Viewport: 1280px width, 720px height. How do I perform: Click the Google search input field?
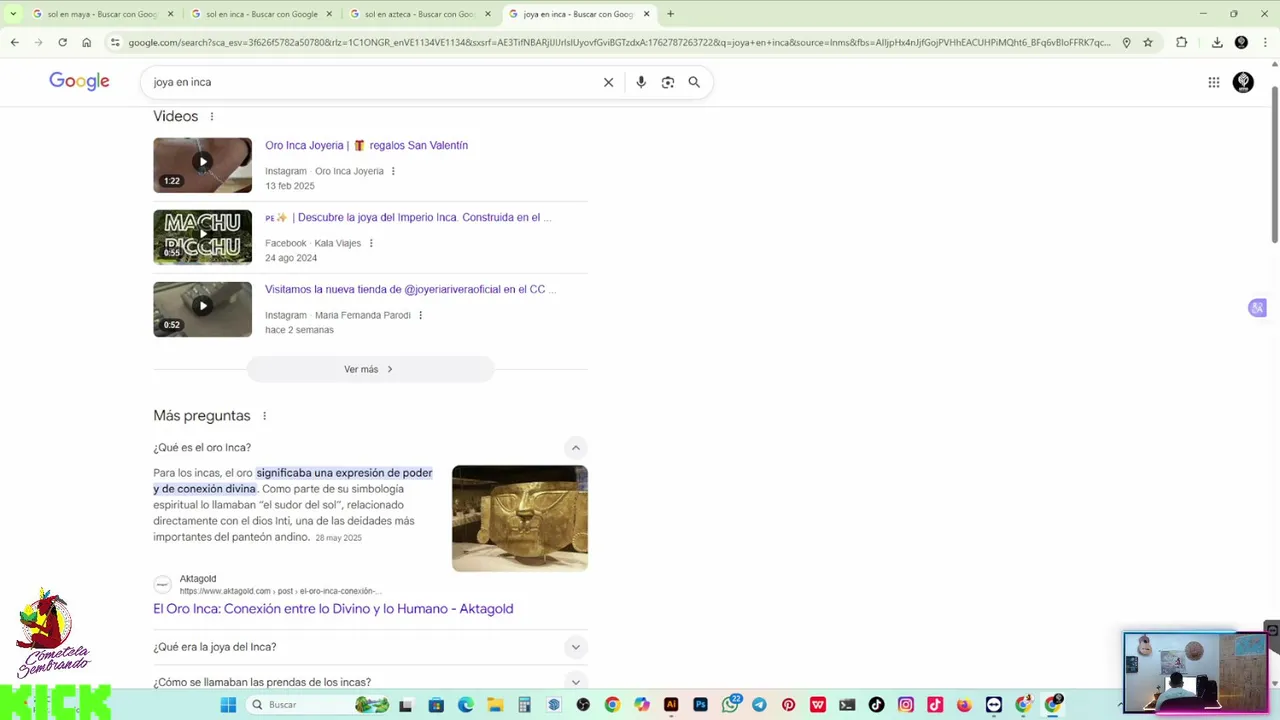[370, 82]
